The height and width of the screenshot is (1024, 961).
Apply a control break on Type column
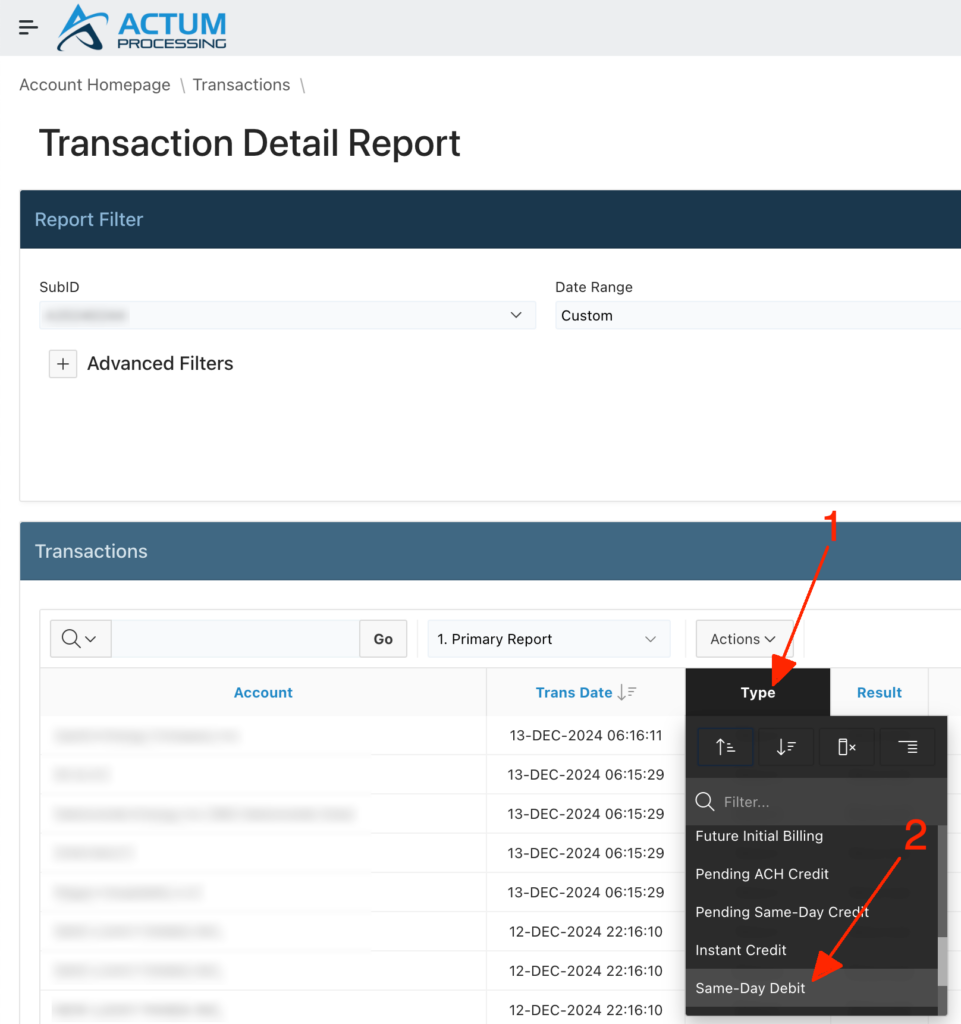tap(908, 746)
